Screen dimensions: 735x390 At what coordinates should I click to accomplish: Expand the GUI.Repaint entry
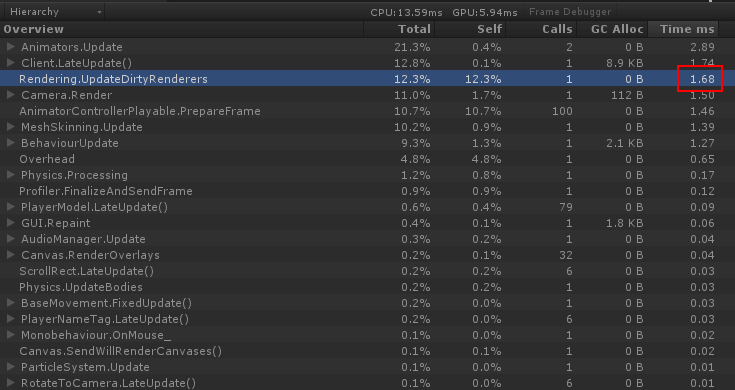(11, 223)
